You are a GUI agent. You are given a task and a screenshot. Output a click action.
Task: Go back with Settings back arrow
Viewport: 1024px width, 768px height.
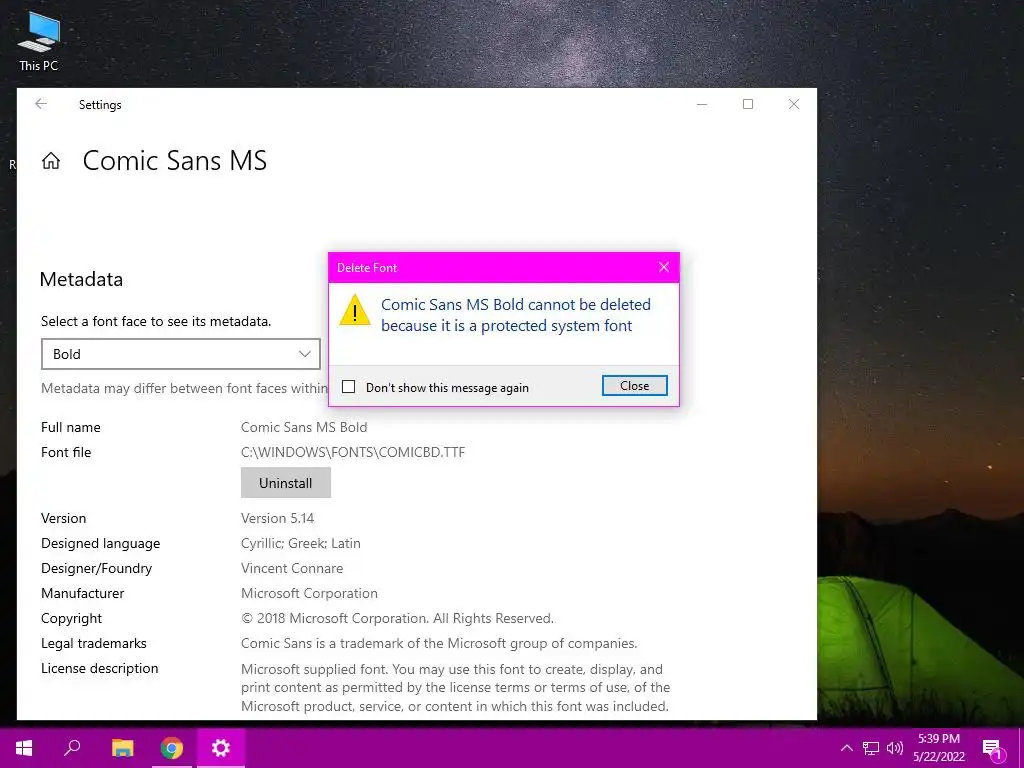(41, 104)
